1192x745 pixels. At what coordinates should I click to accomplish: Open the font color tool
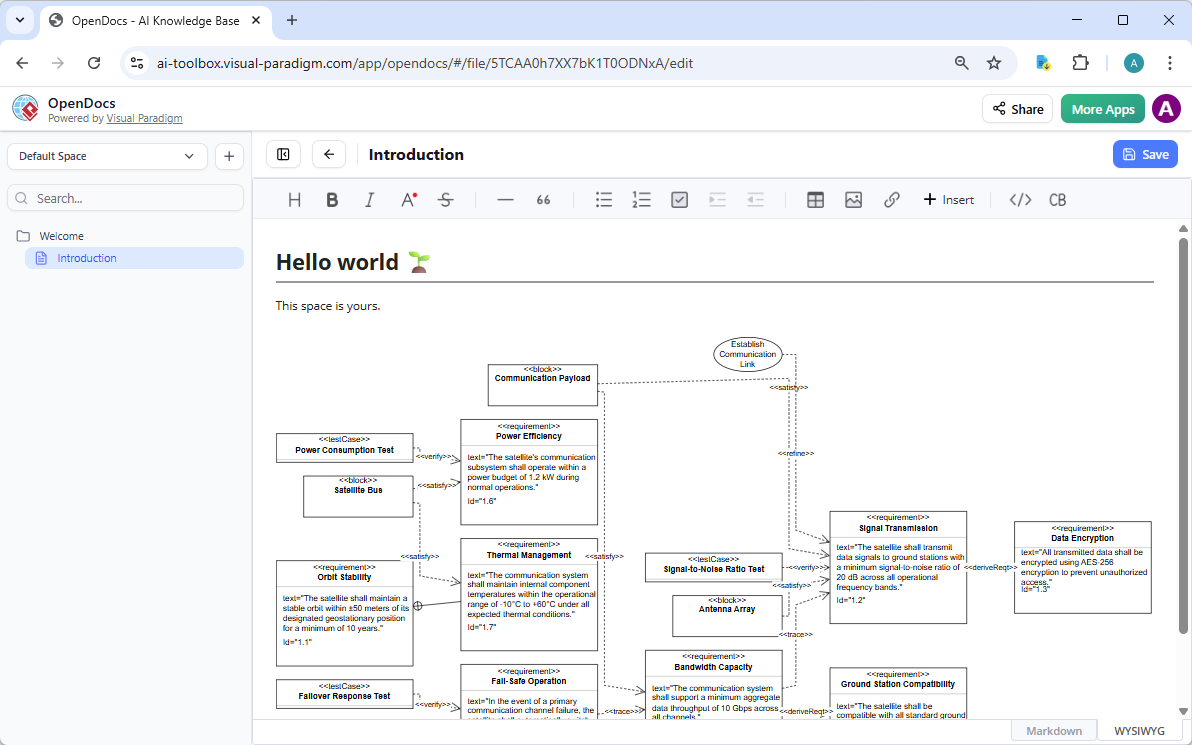click(x=407, y=199)
